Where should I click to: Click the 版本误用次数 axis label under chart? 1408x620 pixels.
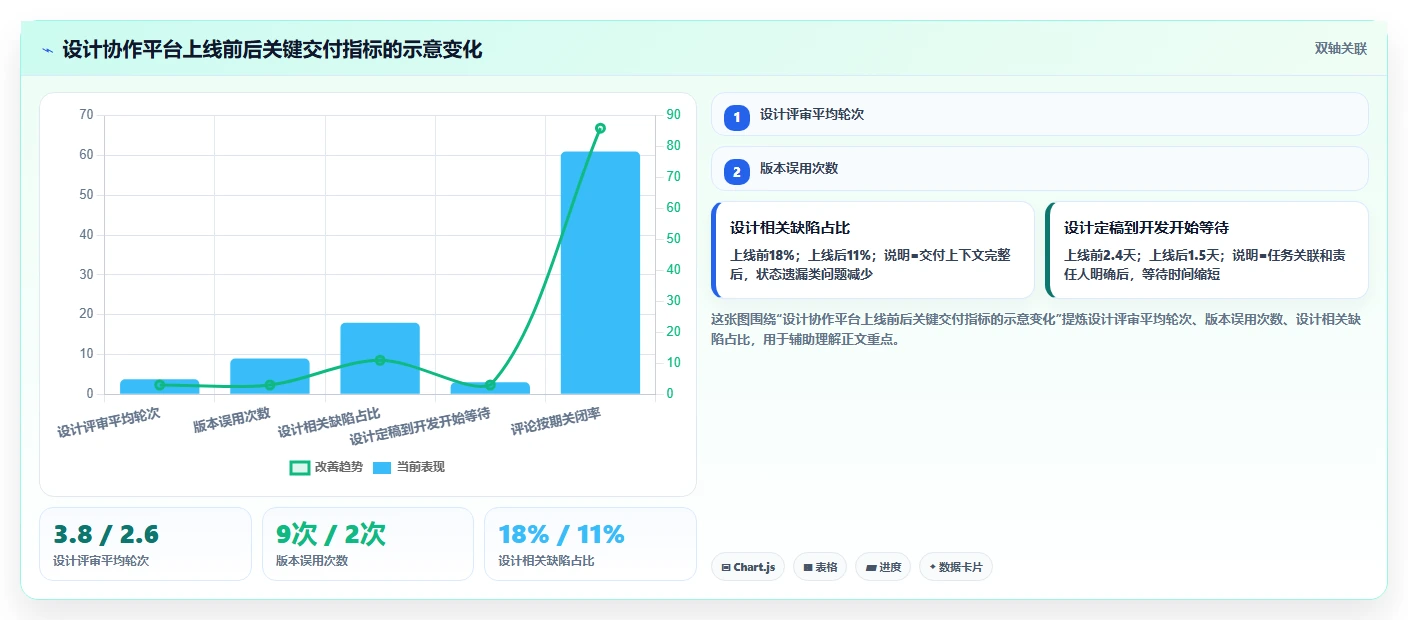[x=231, y=420]
